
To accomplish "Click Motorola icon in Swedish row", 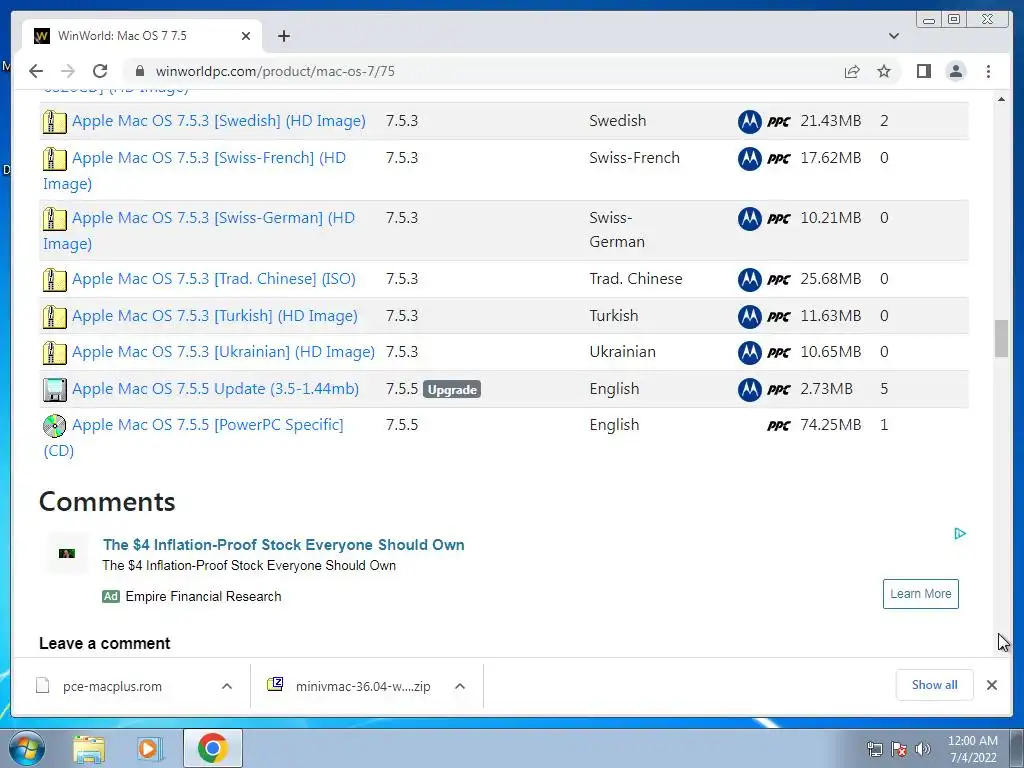I will 750,121.
